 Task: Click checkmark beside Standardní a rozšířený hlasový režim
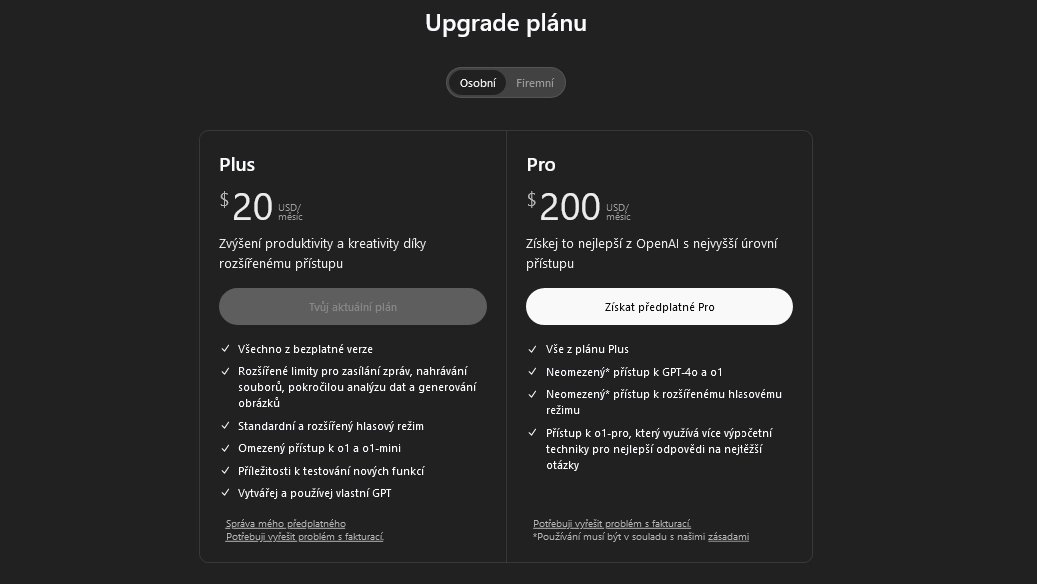[x=225, y=426]
